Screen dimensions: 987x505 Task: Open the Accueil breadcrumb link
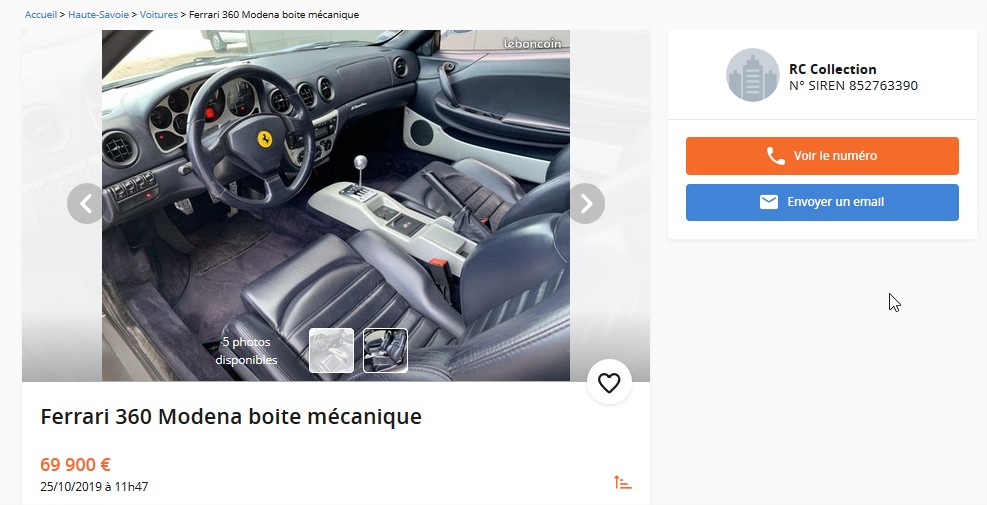pyautogui.click(x=41, y=14)
